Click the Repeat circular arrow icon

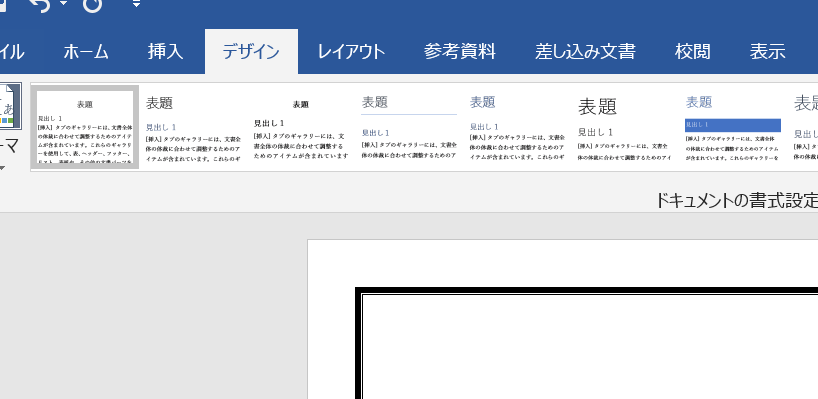coord(93,4)
